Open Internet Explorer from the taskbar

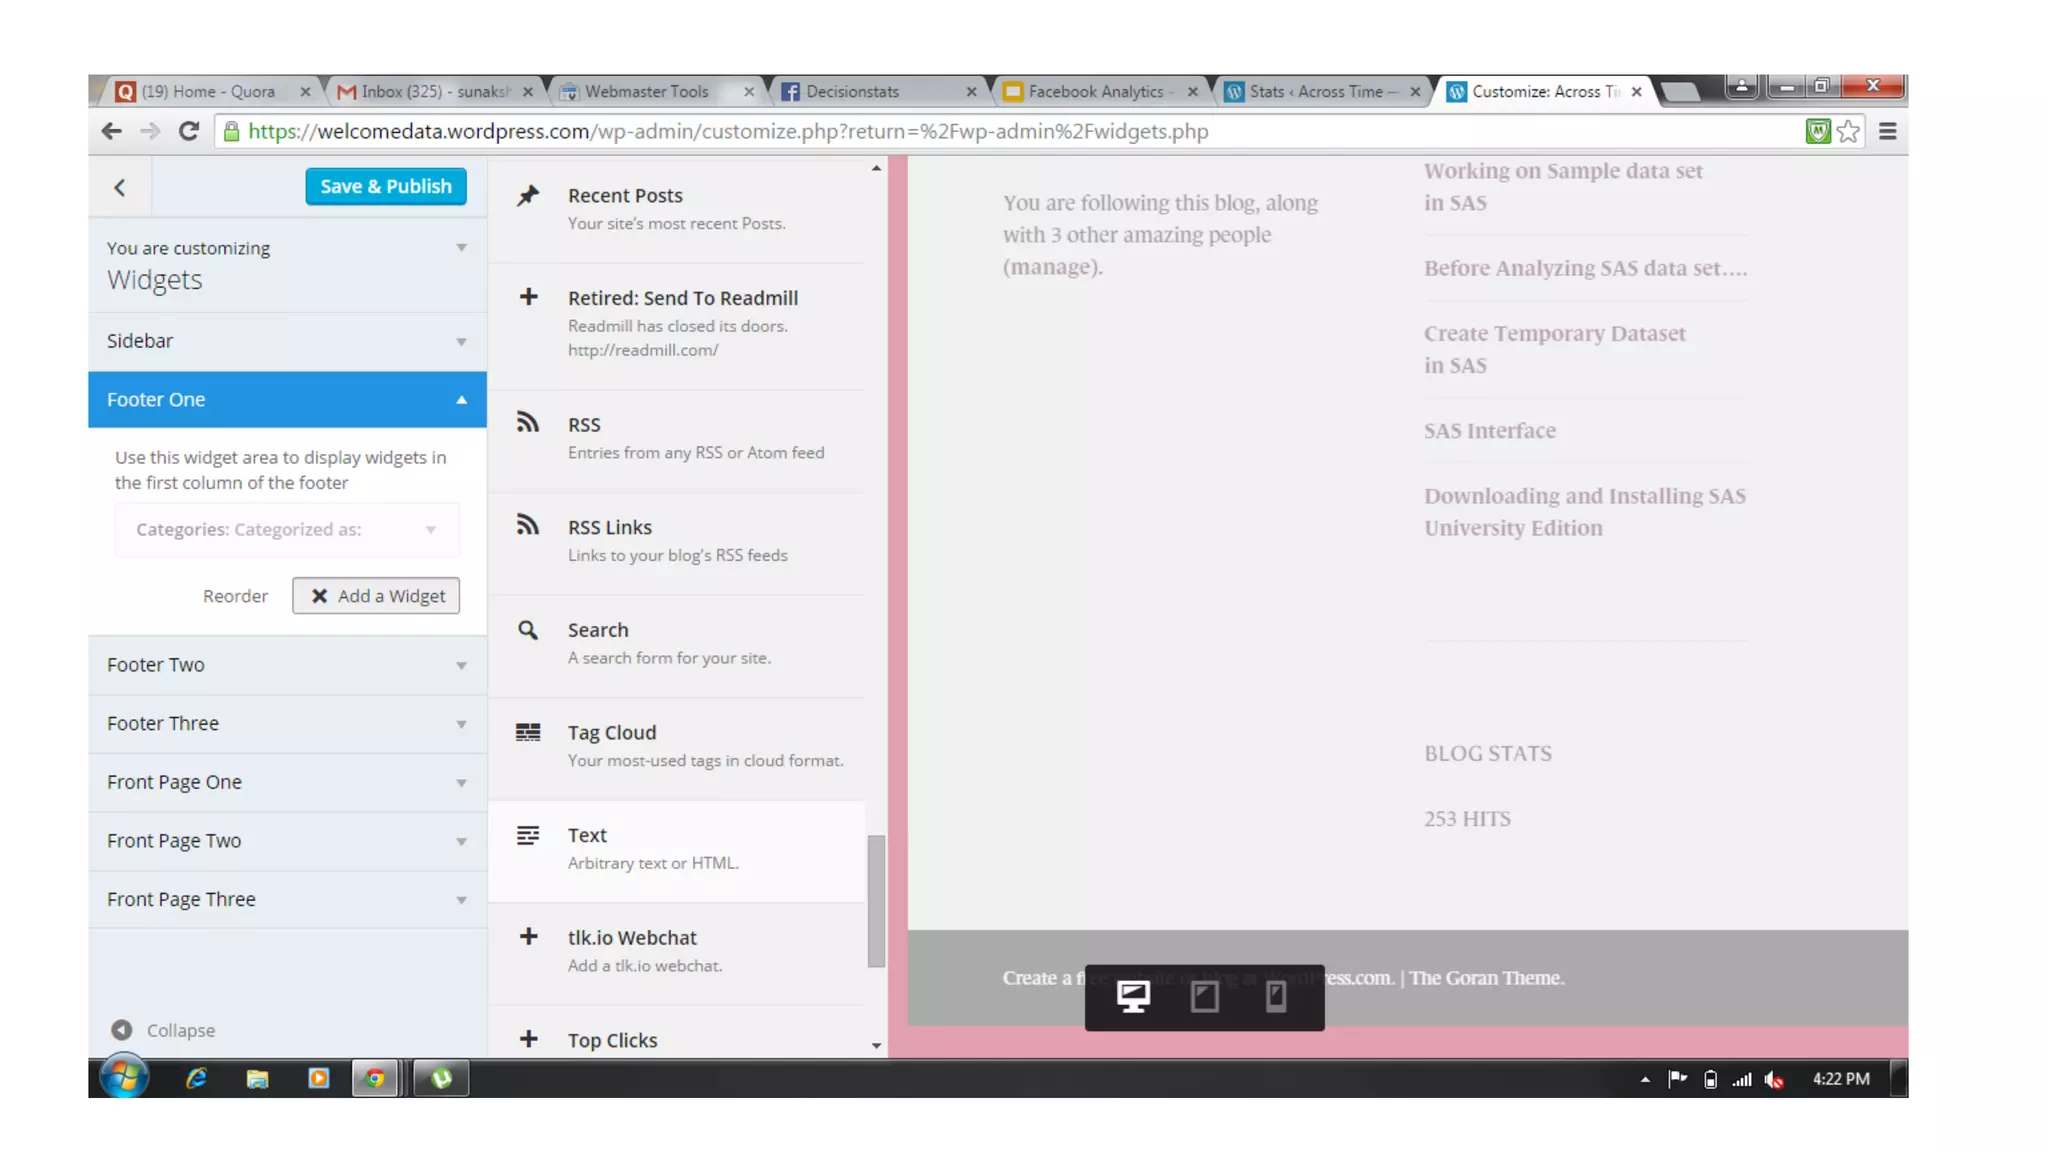pos(196,1078)
